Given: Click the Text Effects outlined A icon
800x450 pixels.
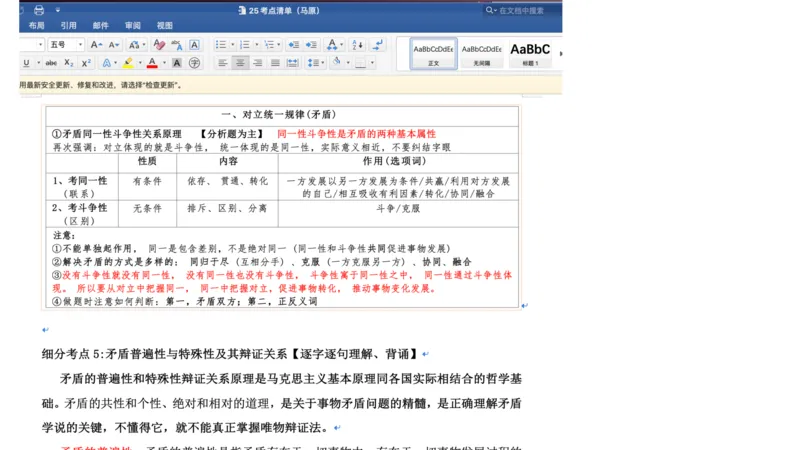Looking at the screenshot, I should pos(106,63).
